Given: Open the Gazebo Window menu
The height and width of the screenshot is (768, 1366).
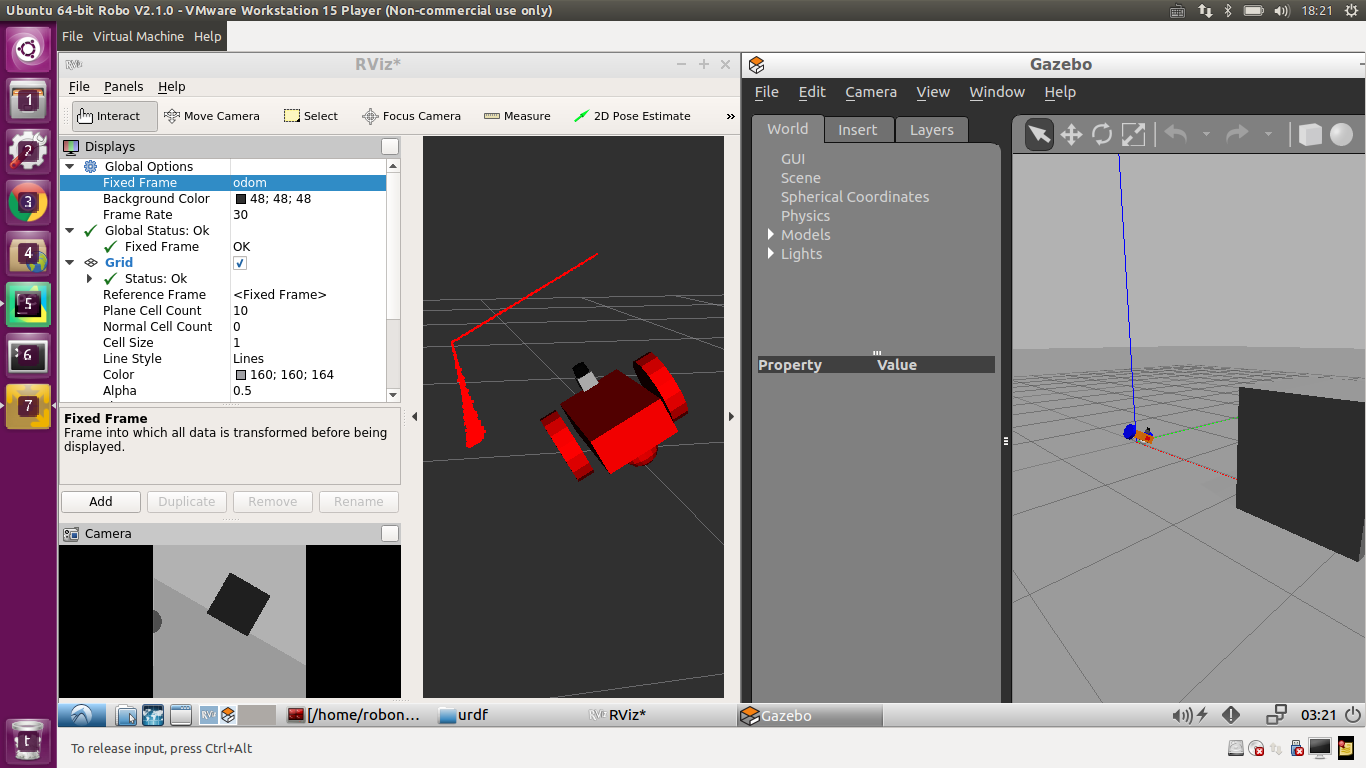Looking at the screenshot, I should pos(997,92).
